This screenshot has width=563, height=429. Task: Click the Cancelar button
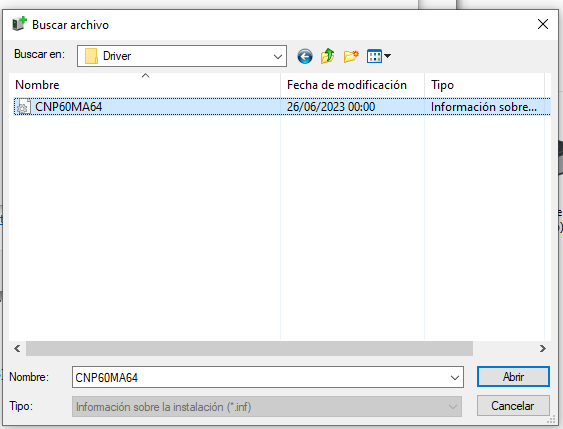tap(513, 406)
